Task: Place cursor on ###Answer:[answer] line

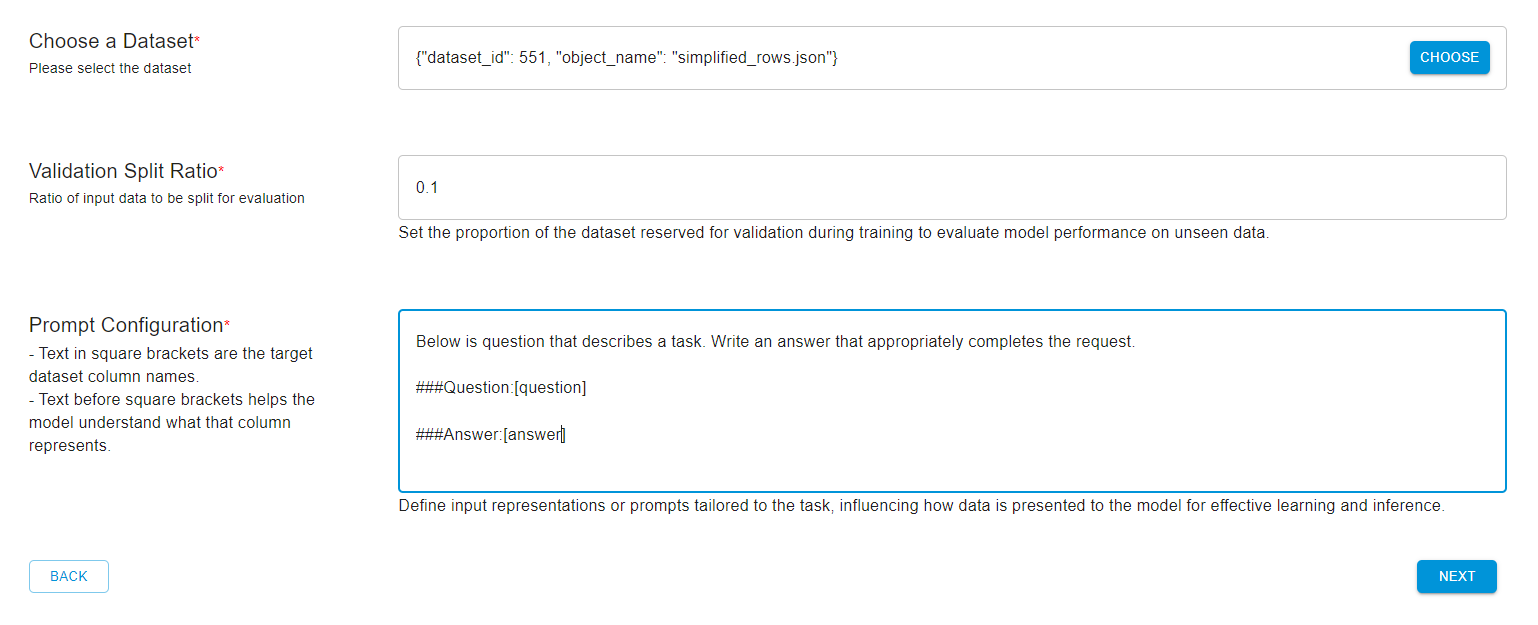Action: 490,434
